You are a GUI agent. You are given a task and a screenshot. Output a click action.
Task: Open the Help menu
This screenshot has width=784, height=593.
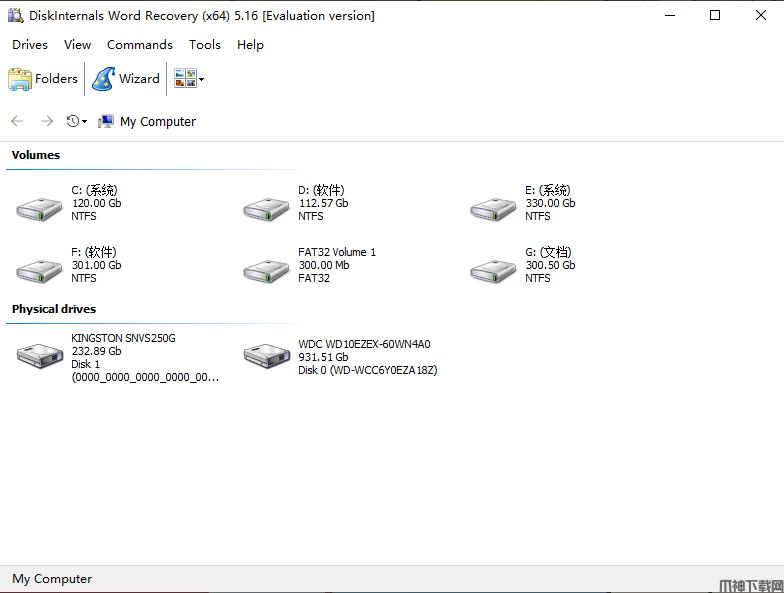click(x=250, y=44)
